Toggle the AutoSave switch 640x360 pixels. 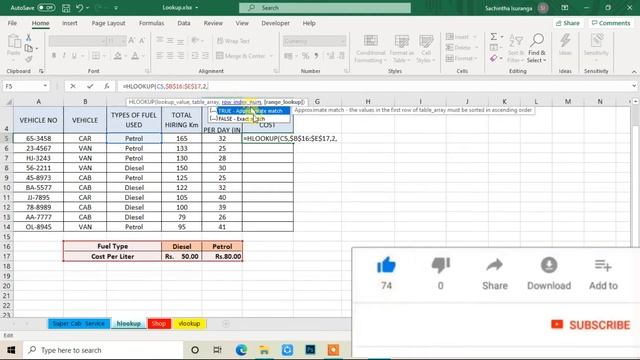pos(46,8)
